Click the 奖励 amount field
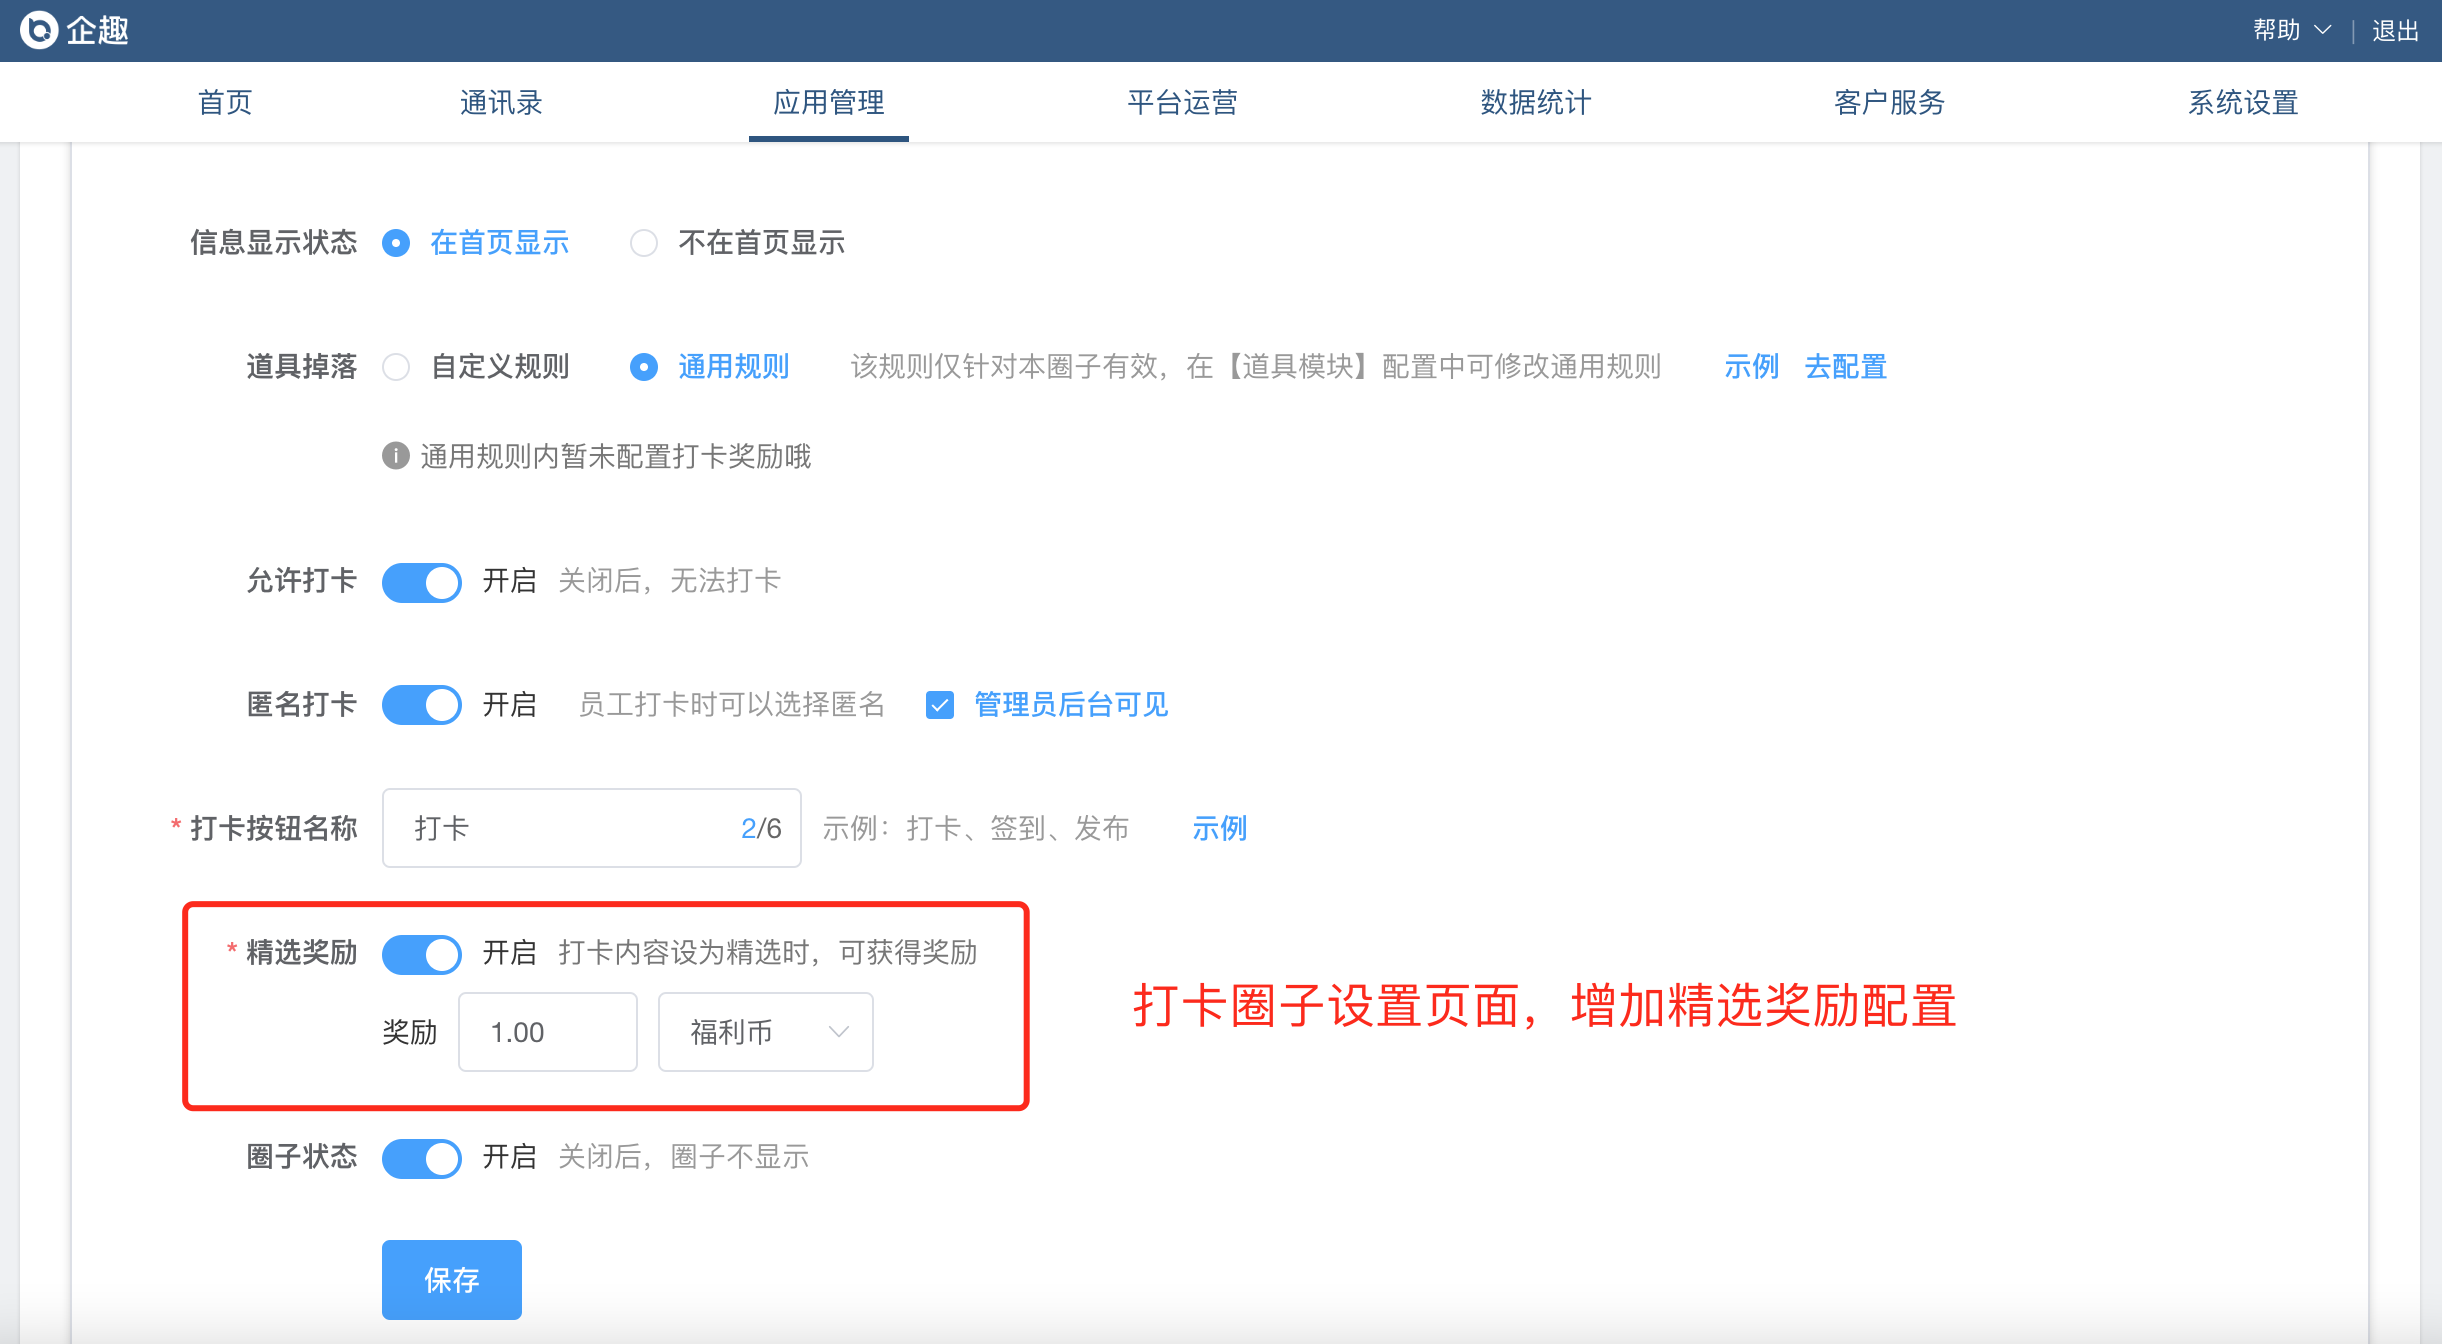This screenshot has height=1344, width=2442. click(x=547, y=1032)
